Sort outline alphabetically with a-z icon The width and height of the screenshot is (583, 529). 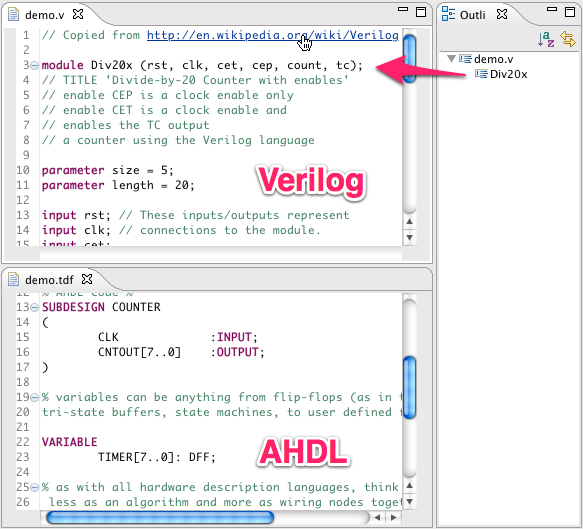pyautogui.click(x=546, y=39)
